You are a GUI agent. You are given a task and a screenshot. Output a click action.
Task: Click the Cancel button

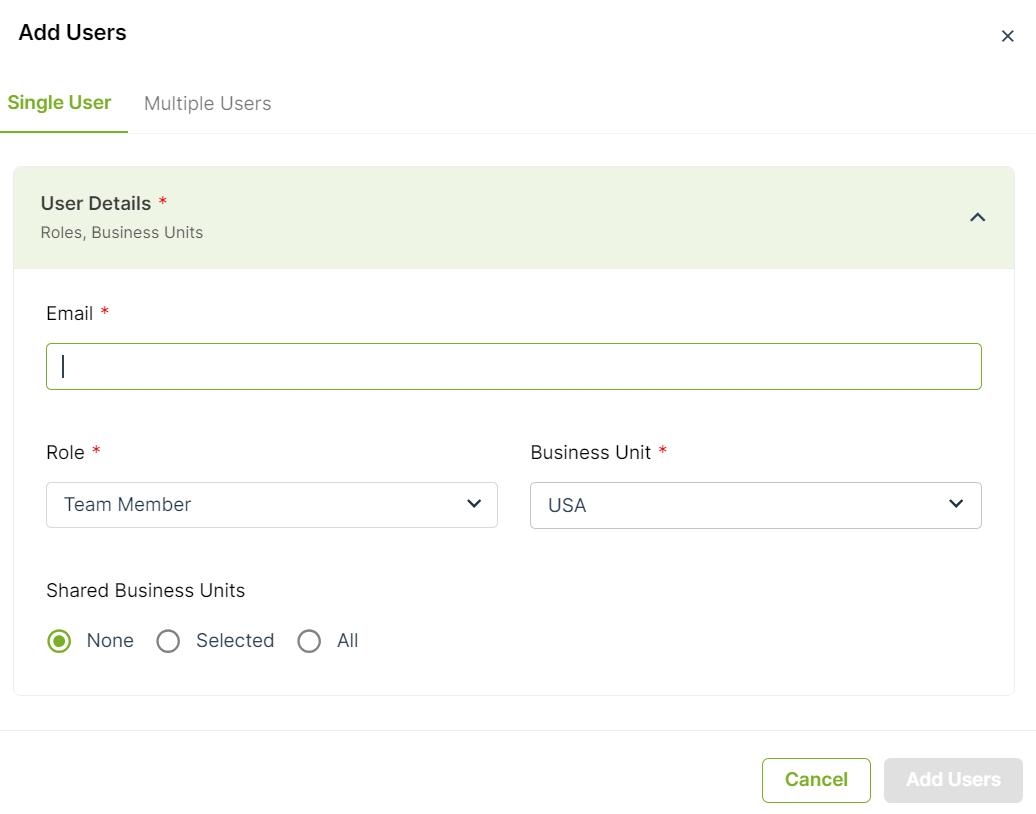[x=816, y=780]
